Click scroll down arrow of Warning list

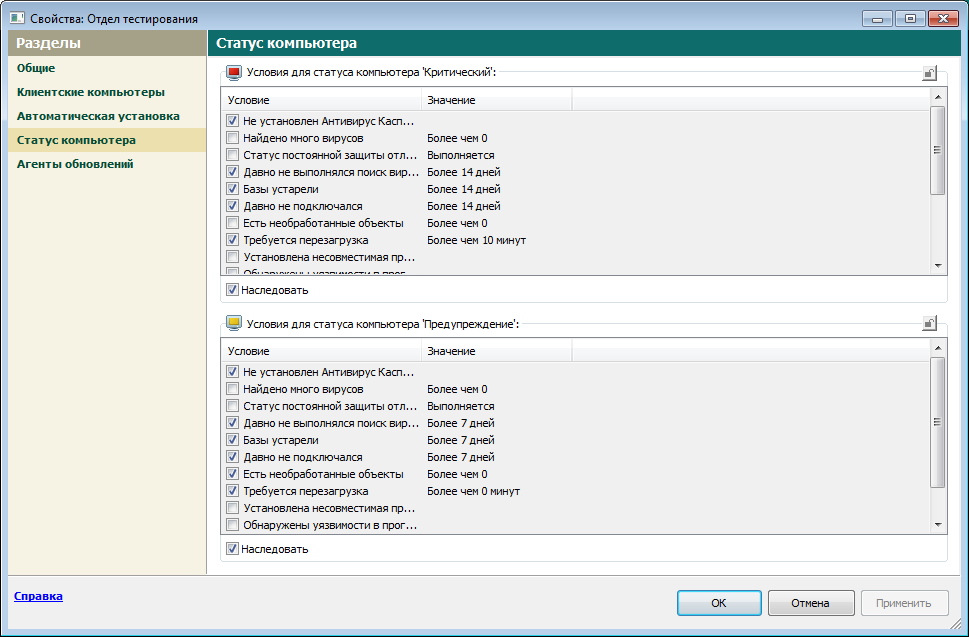click(937, 525)
